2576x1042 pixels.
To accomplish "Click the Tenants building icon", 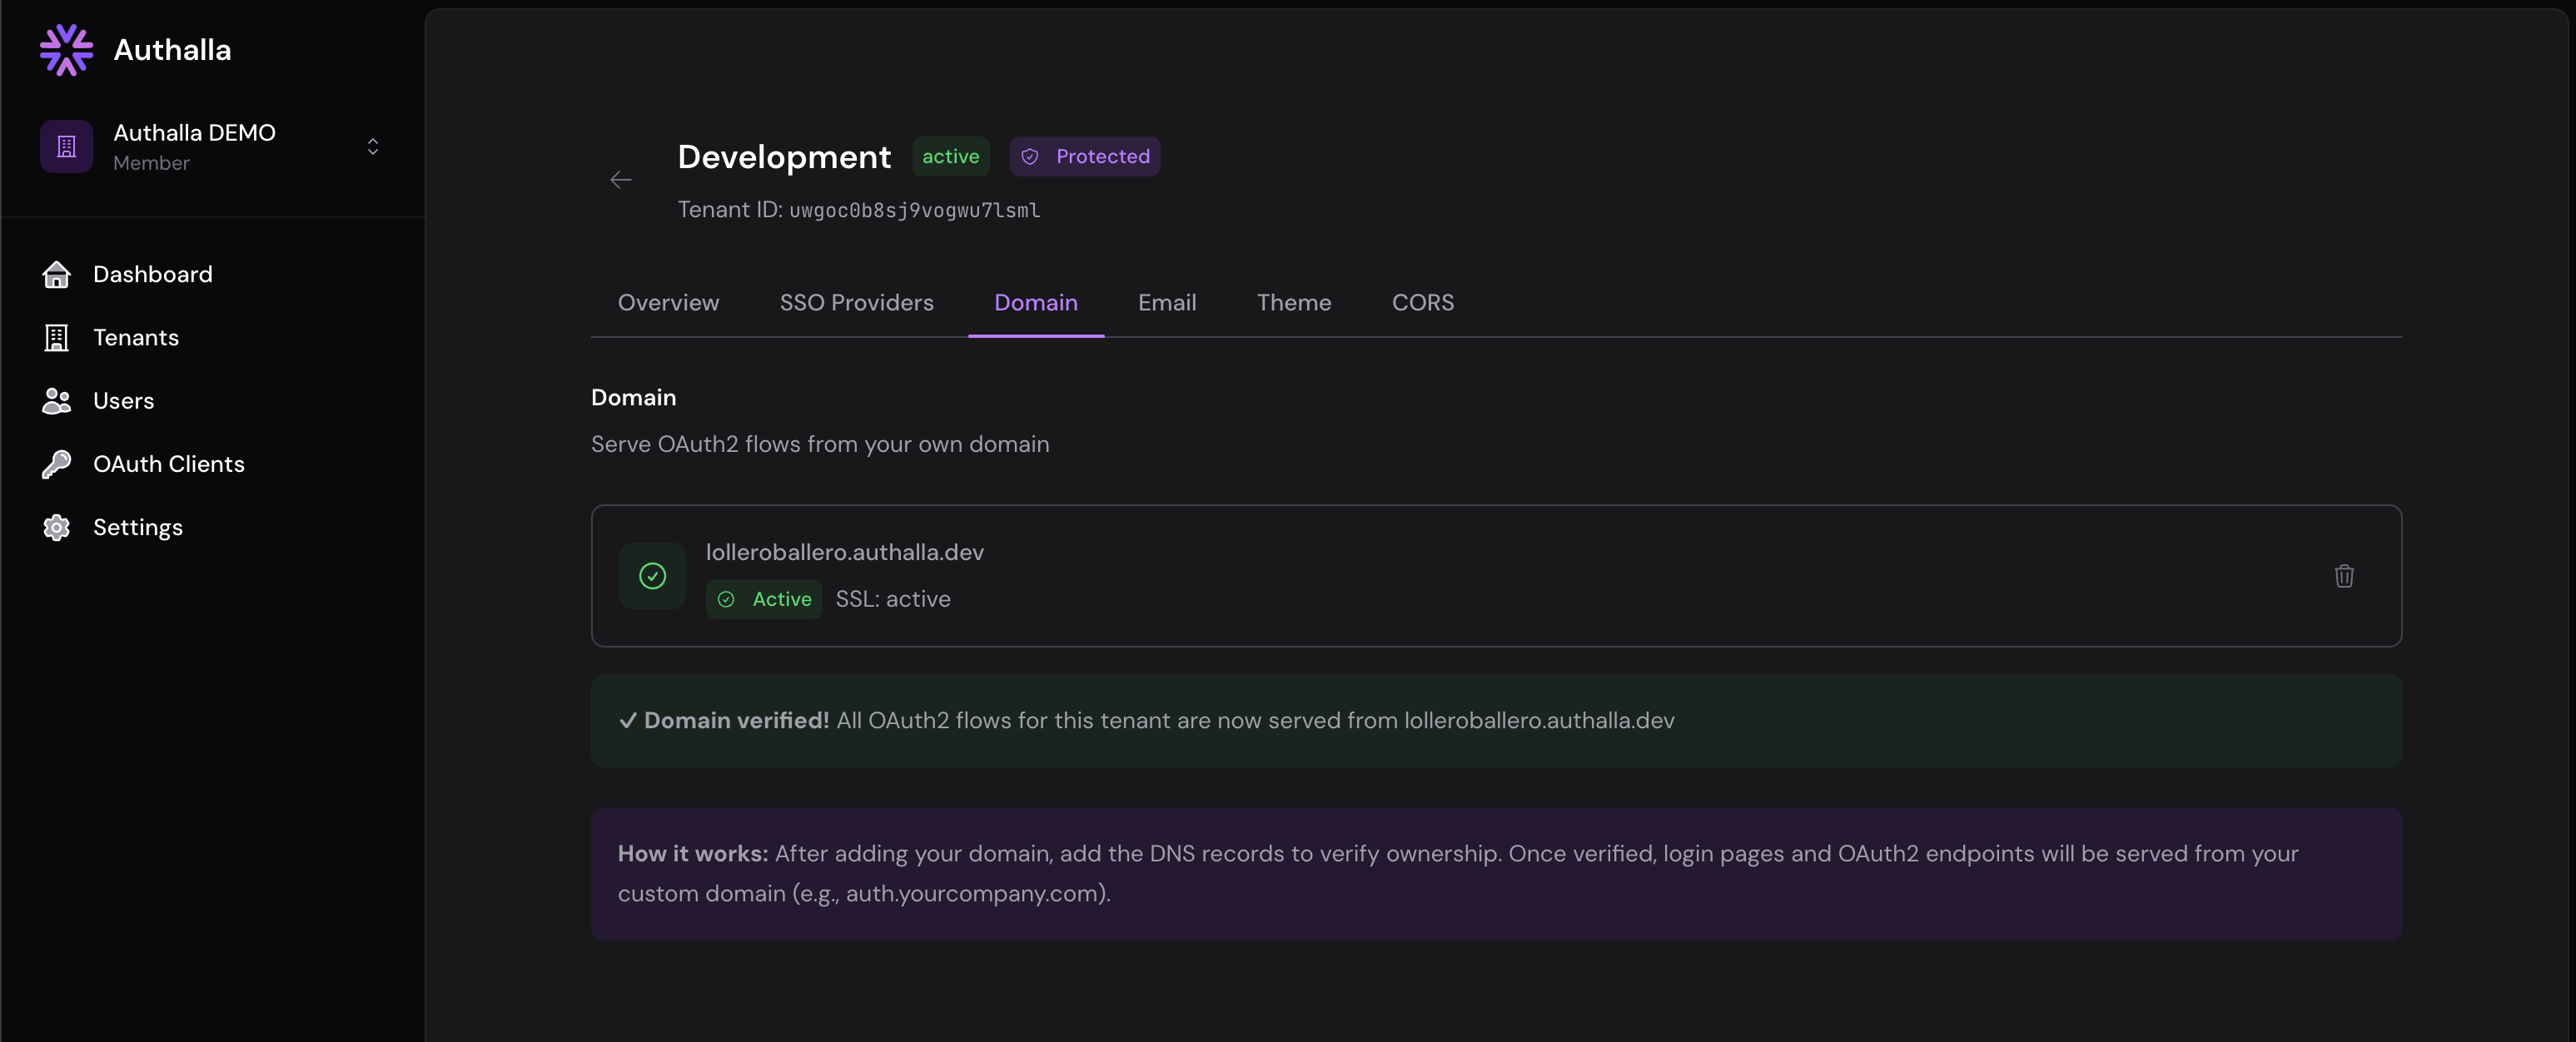I will click(x=57, y=338).
